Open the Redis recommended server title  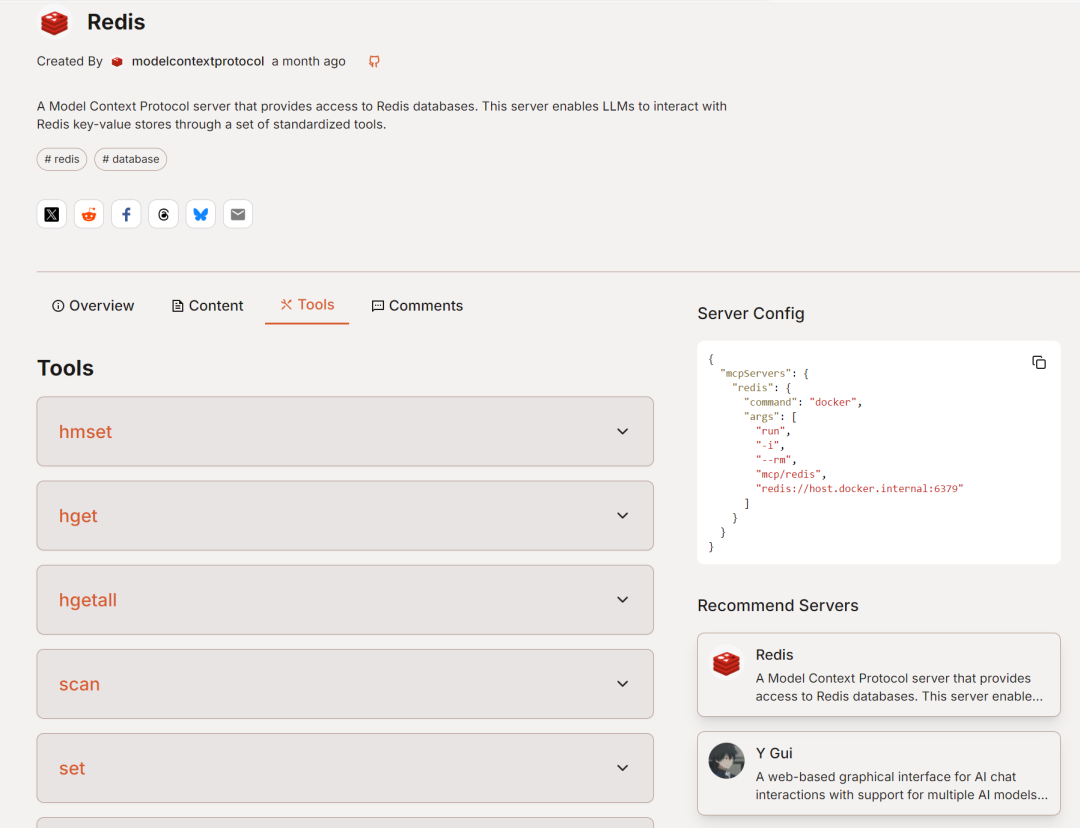(x=774, y=655)
